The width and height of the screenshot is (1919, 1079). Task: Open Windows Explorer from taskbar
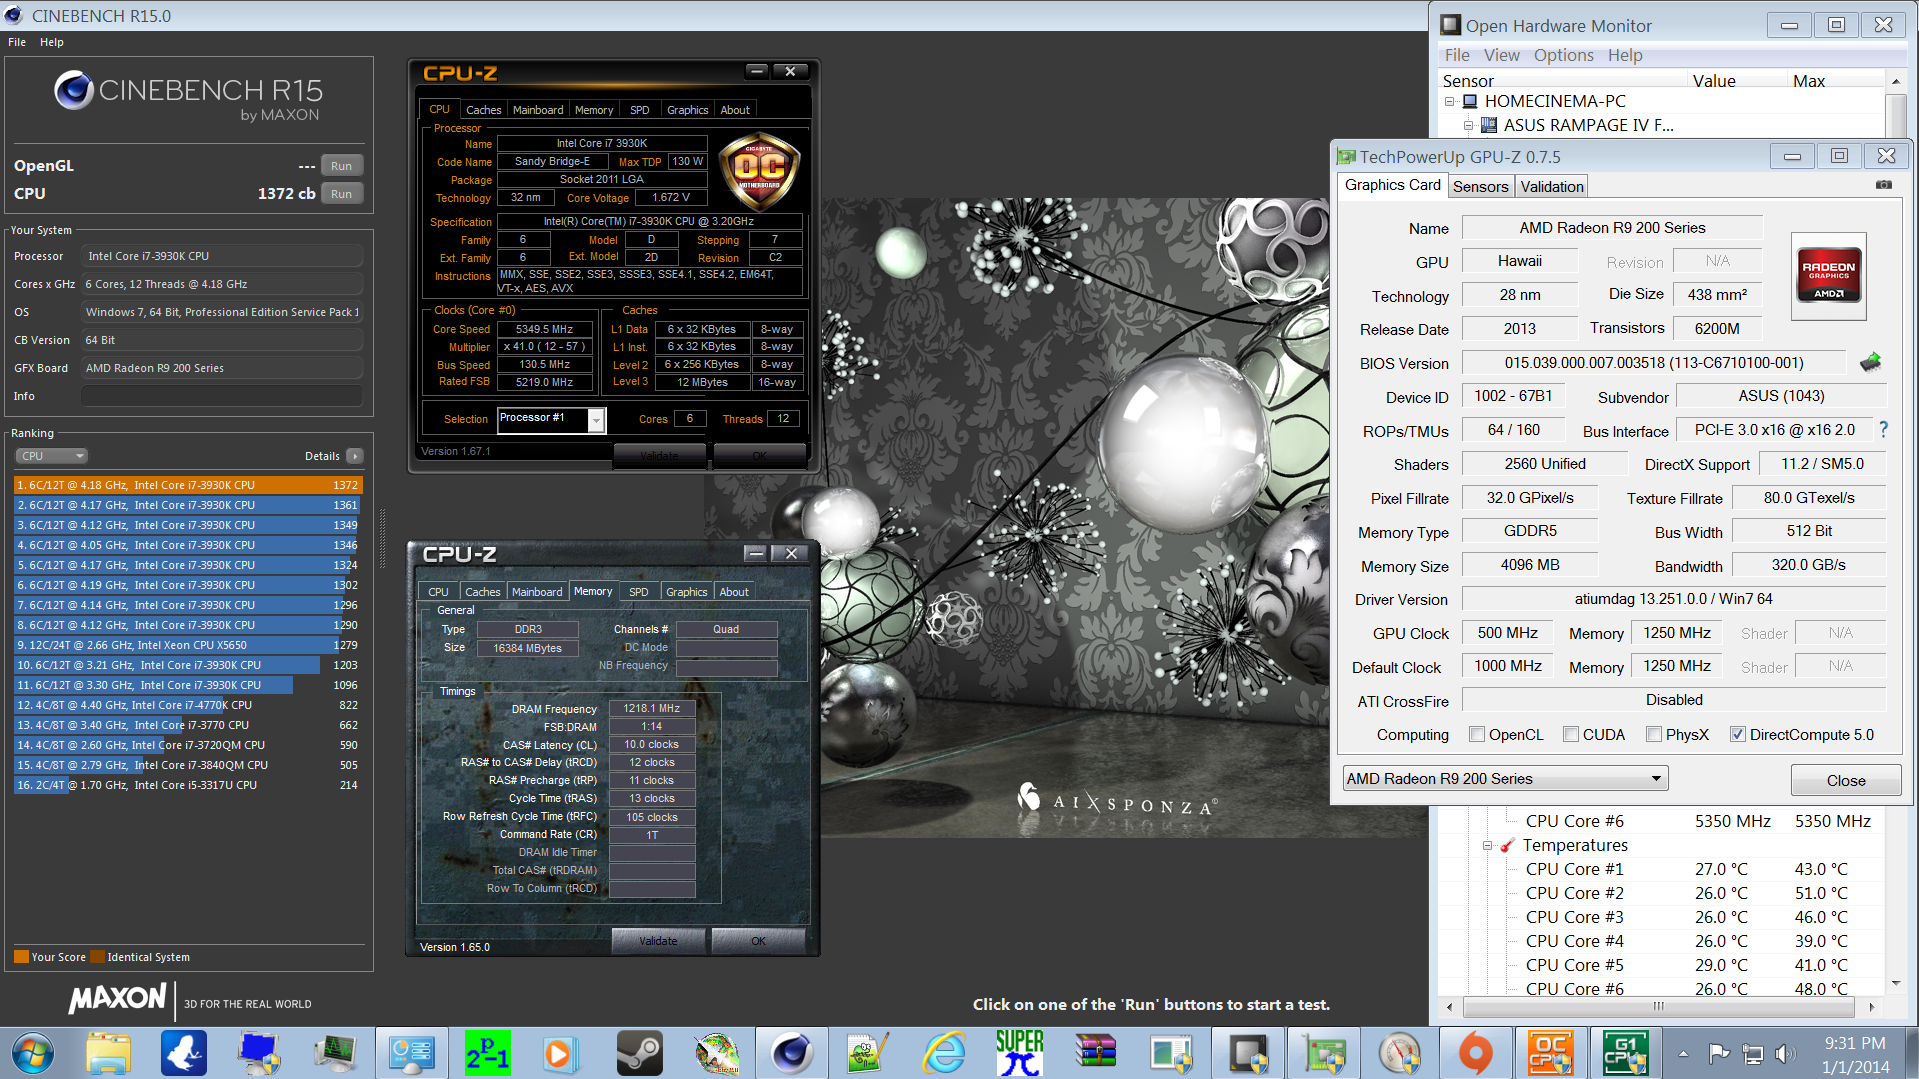pyautogui.click(x=108, y=1053)
